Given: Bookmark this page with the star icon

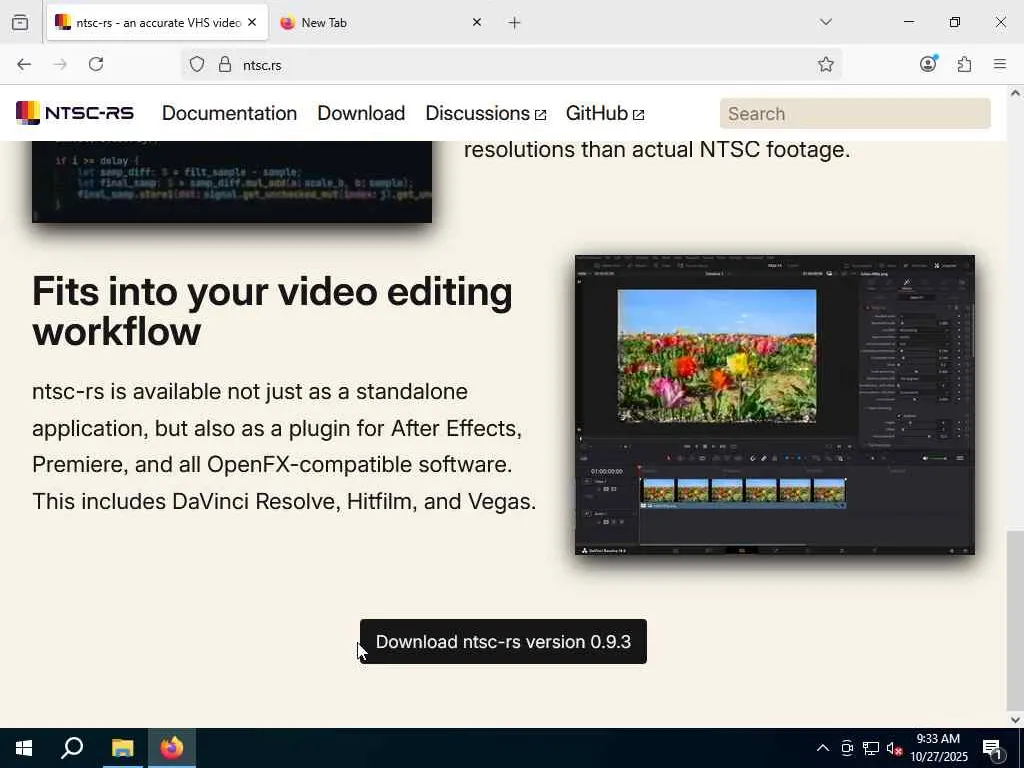Looking at the screenshot, I should 825,64.
